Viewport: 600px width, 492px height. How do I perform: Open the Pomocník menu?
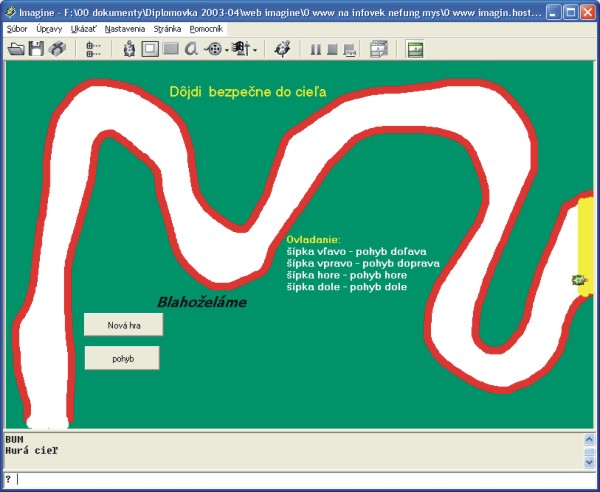pos(206,29)
